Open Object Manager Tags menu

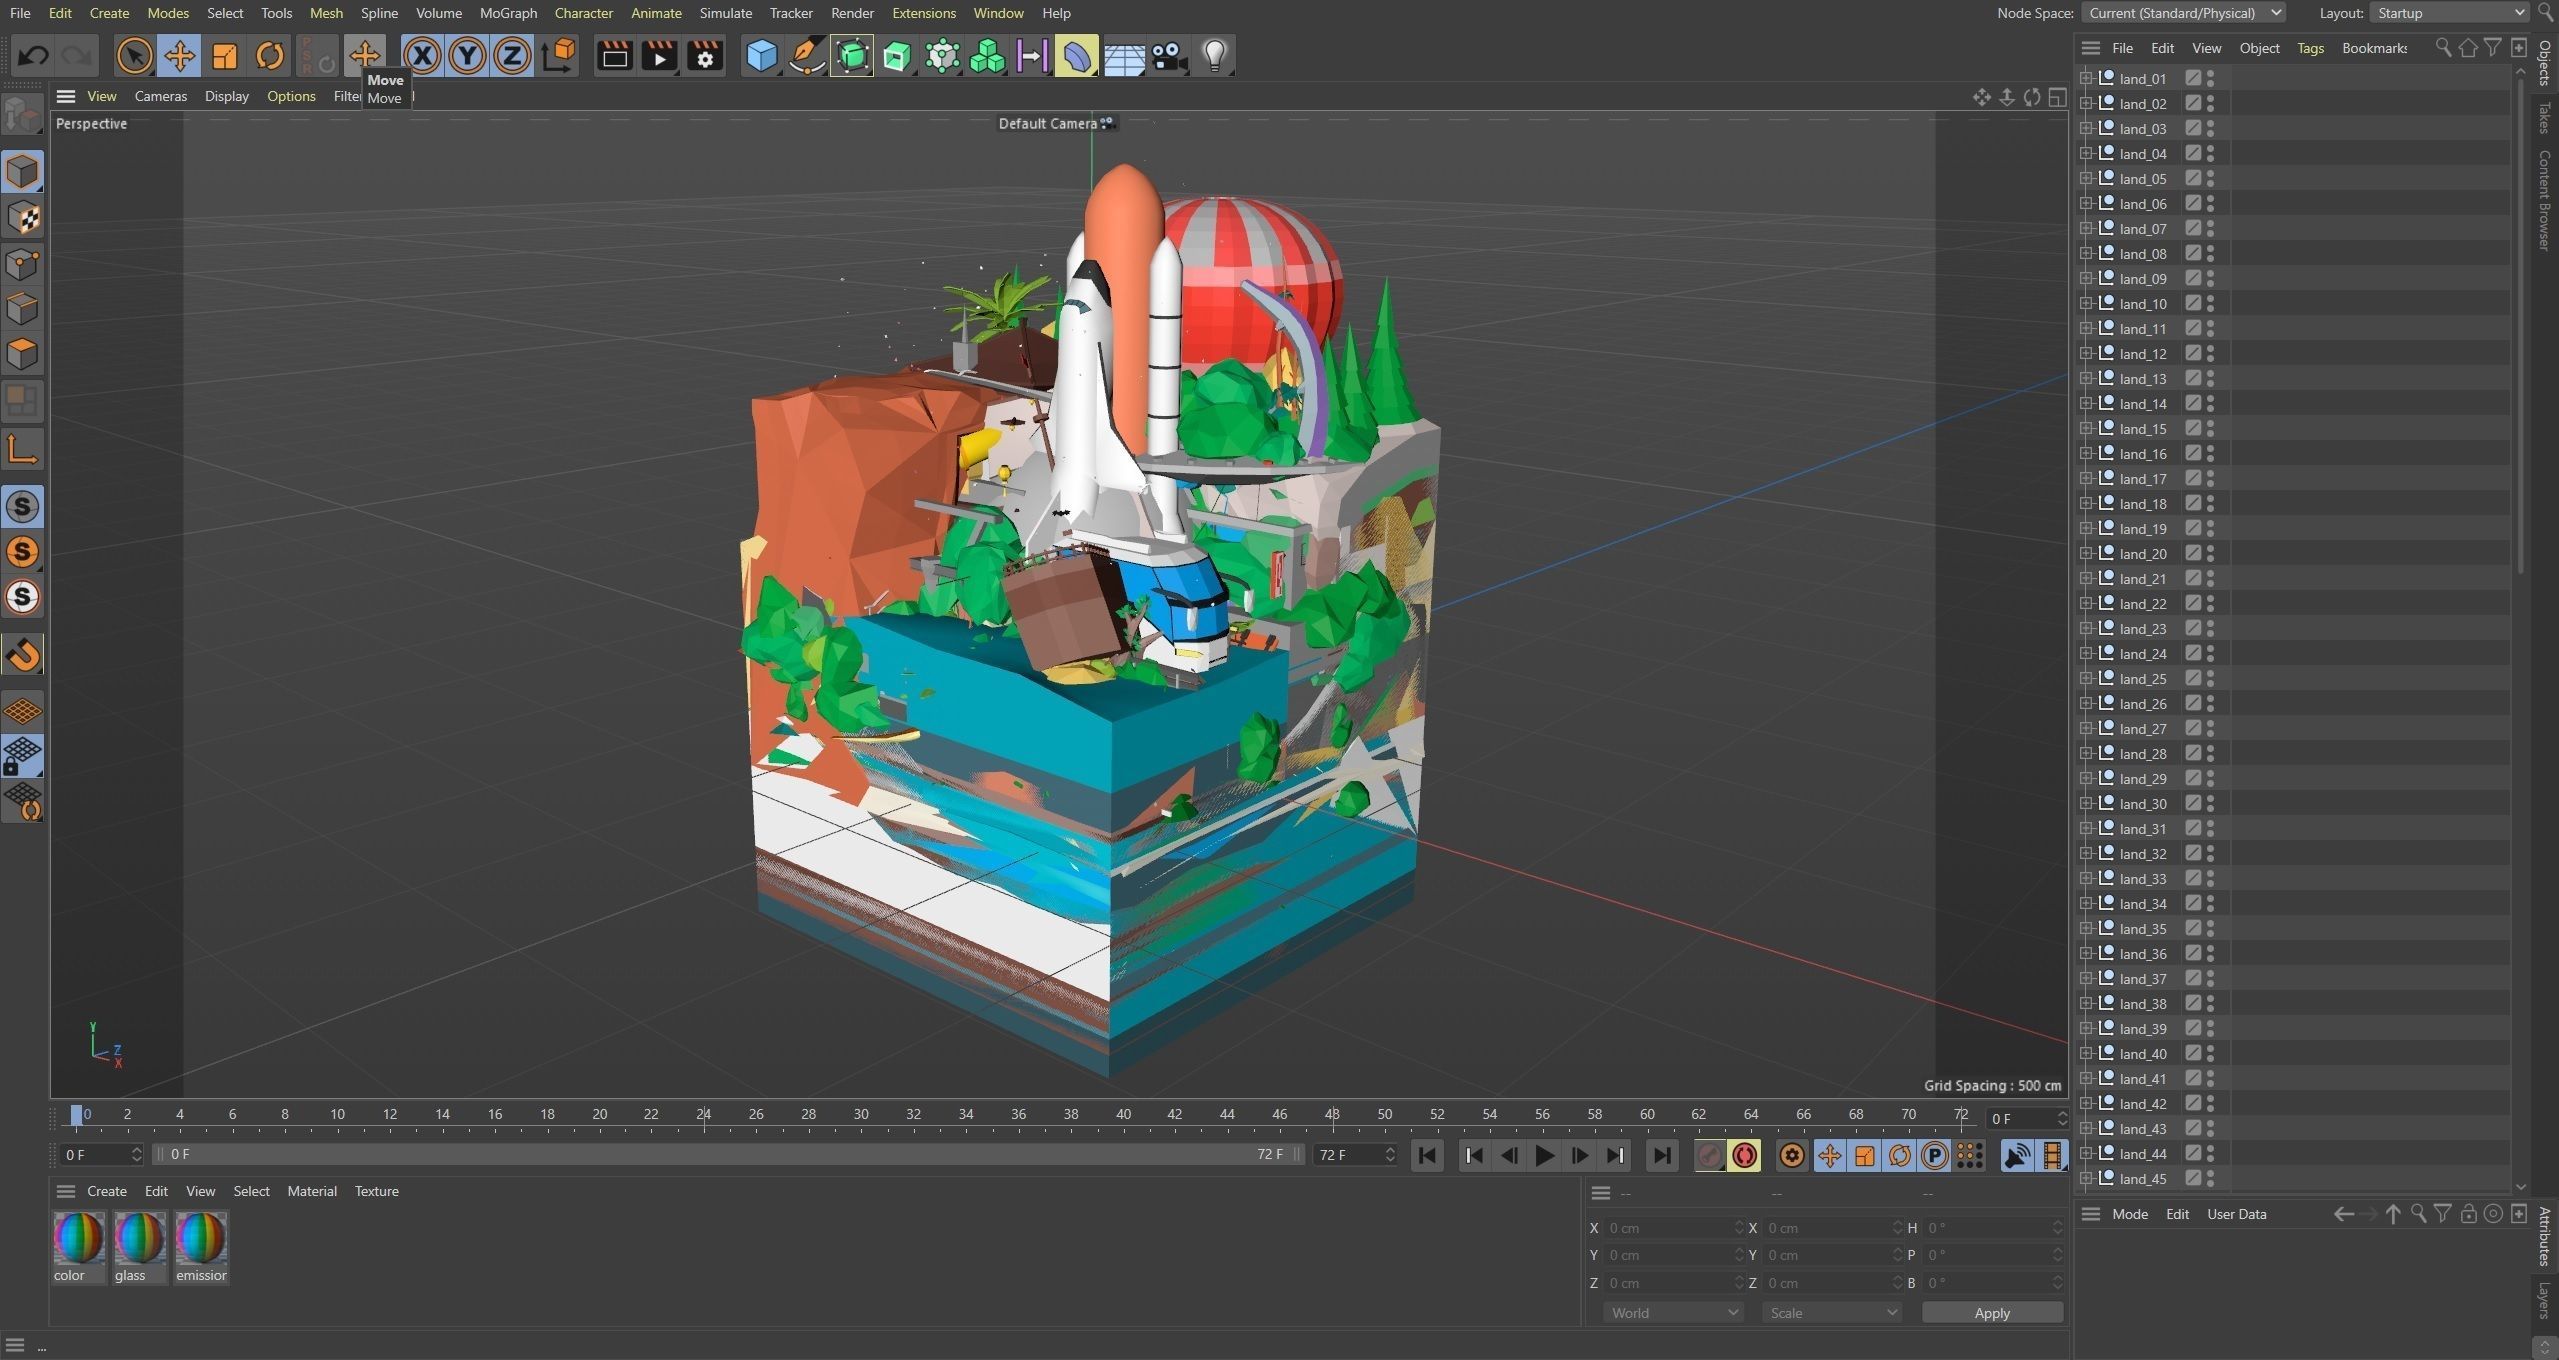tap(2310, 48)
